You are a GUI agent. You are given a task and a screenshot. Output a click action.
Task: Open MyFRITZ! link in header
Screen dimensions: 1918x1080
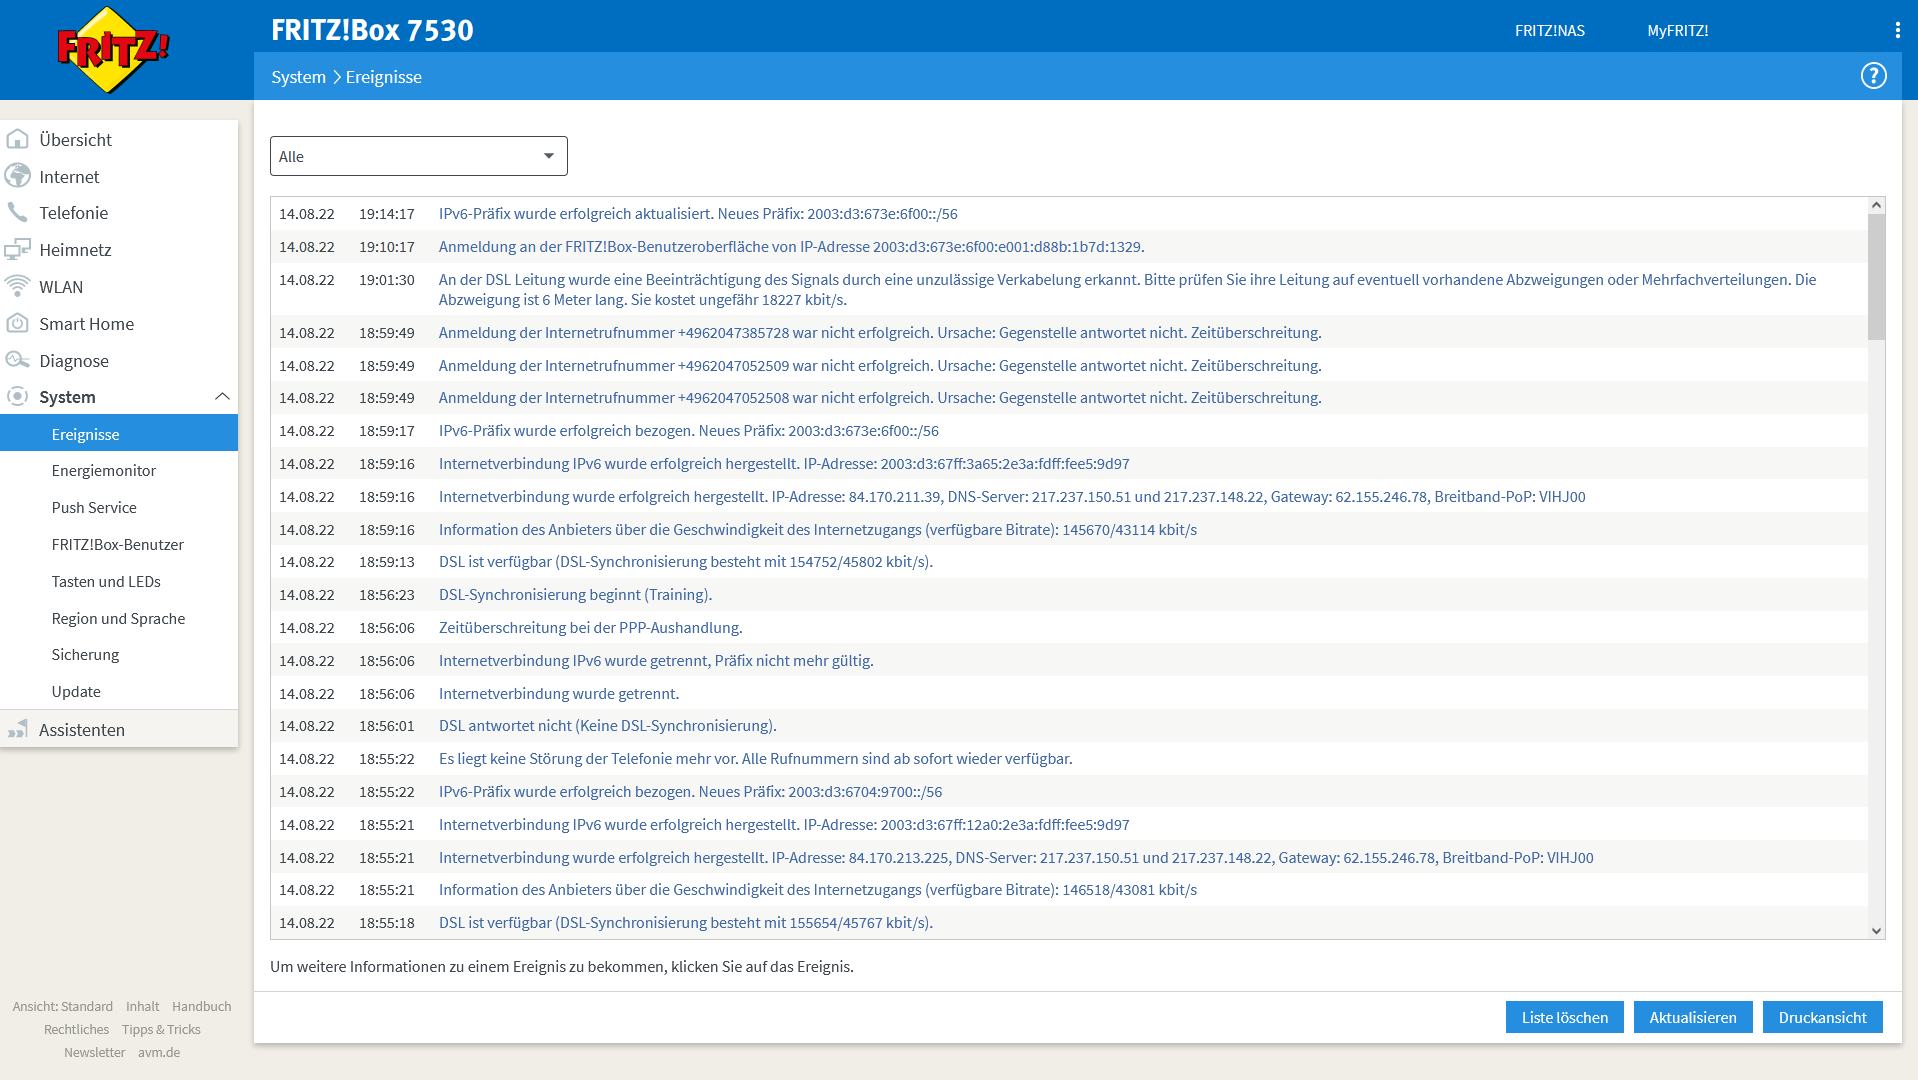tap(1677, 31)
